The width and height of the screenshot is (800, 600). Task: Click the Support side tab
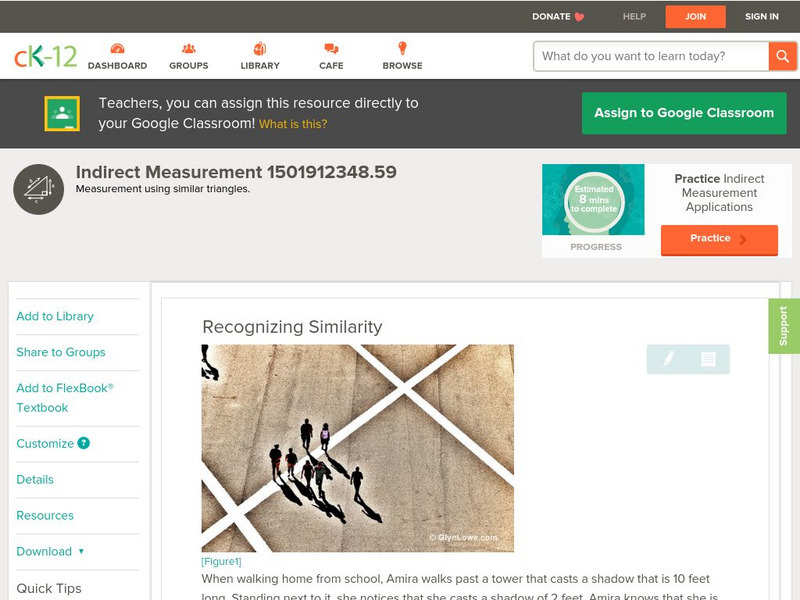click(784, 326)
